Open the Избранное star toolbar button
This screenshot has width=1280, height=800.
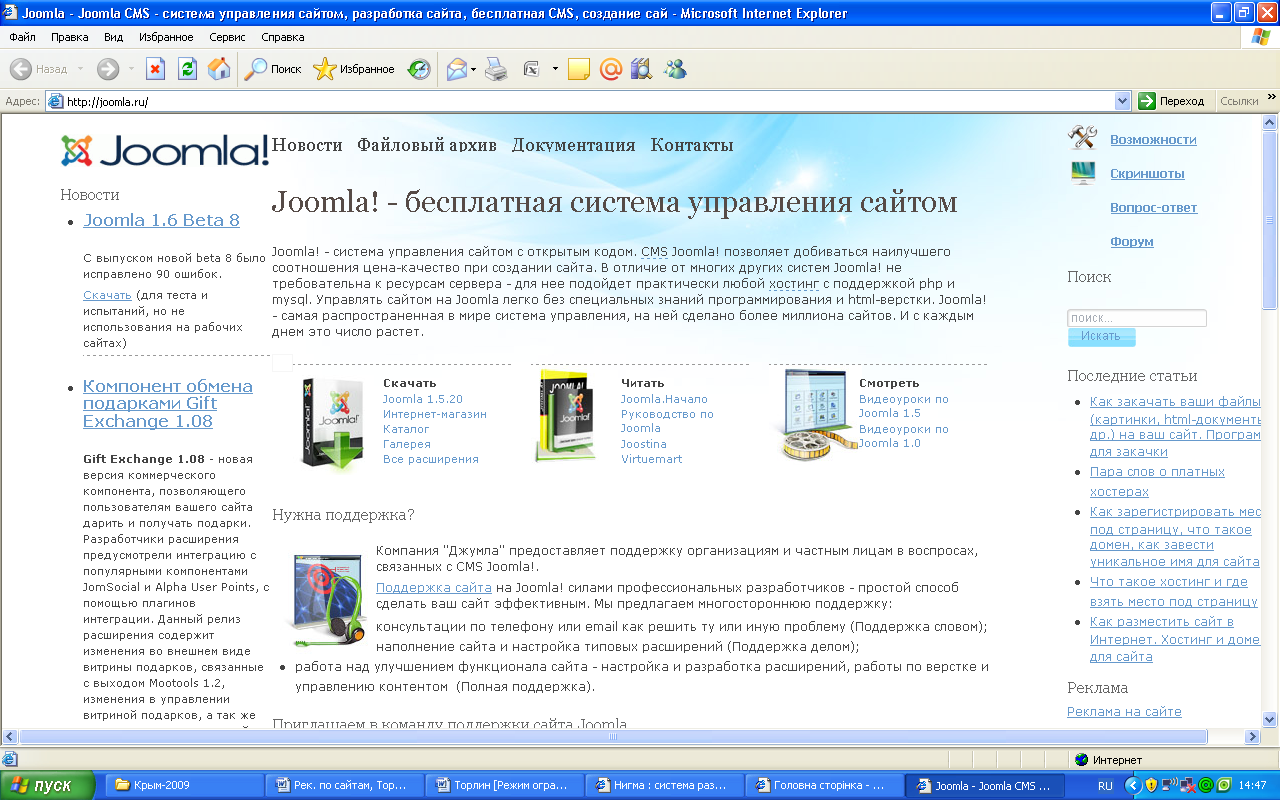354,69
